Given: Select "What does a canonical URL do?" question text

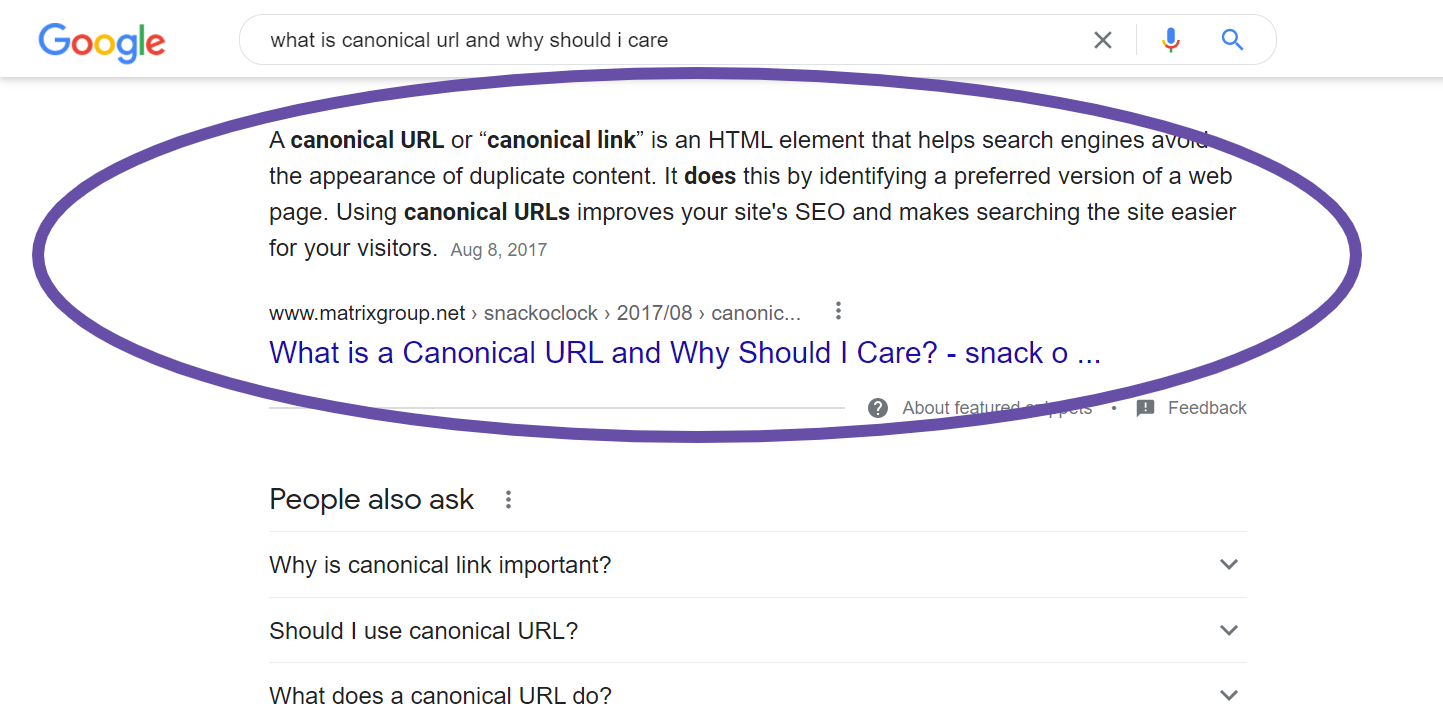Looking at the screenshot, I should pyautogui.click(x=440, y=695).
